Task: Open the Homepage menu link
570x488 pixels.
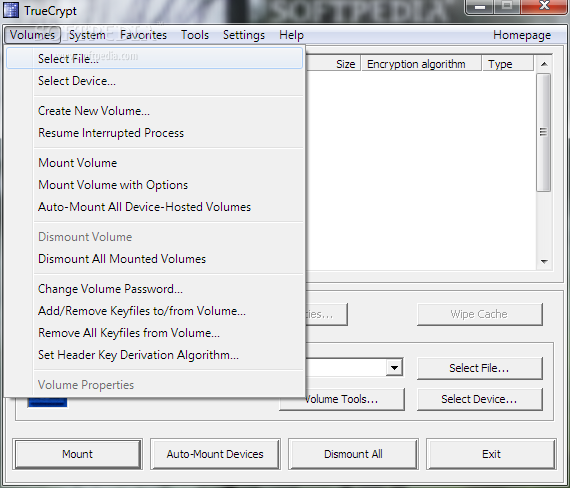Action: pyautogui.click(x=522, y=35)
